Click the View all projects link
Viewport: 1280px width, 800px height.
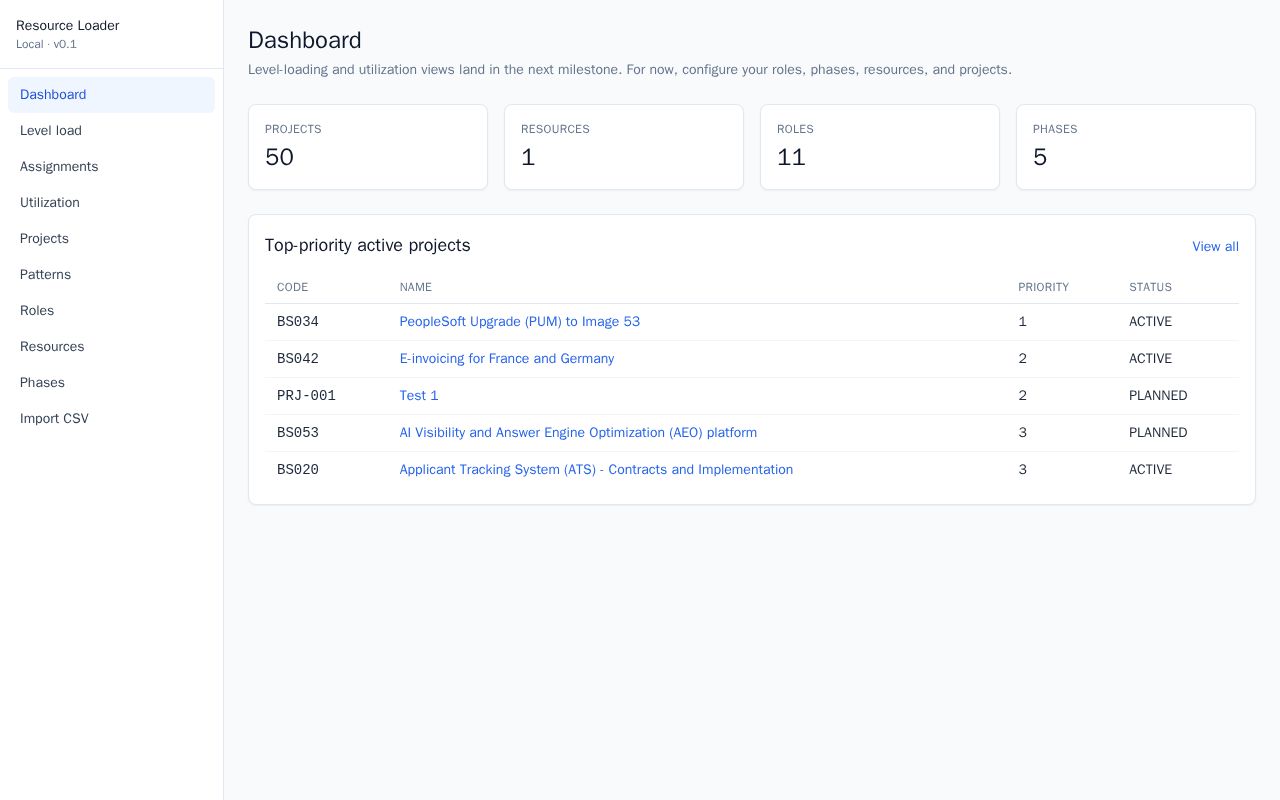pos(1215,247)
